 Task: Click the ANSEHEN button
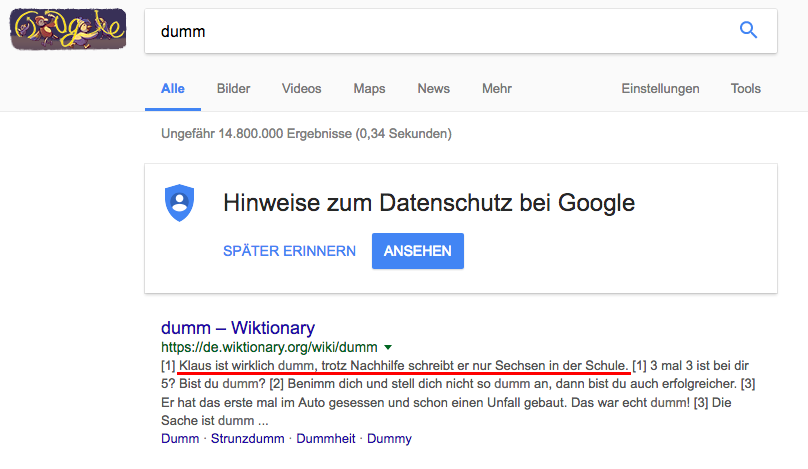(x=418, y=251)
